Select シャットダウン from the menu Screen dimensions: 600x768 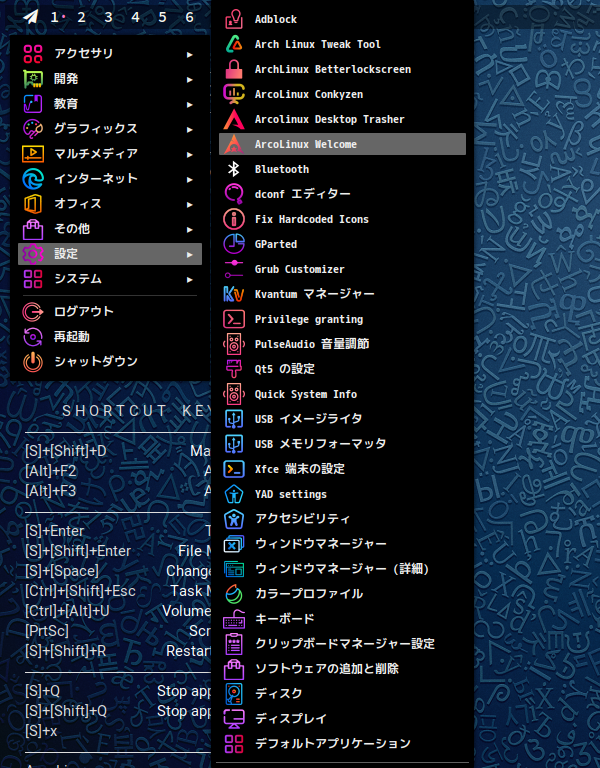coord(110,361)
